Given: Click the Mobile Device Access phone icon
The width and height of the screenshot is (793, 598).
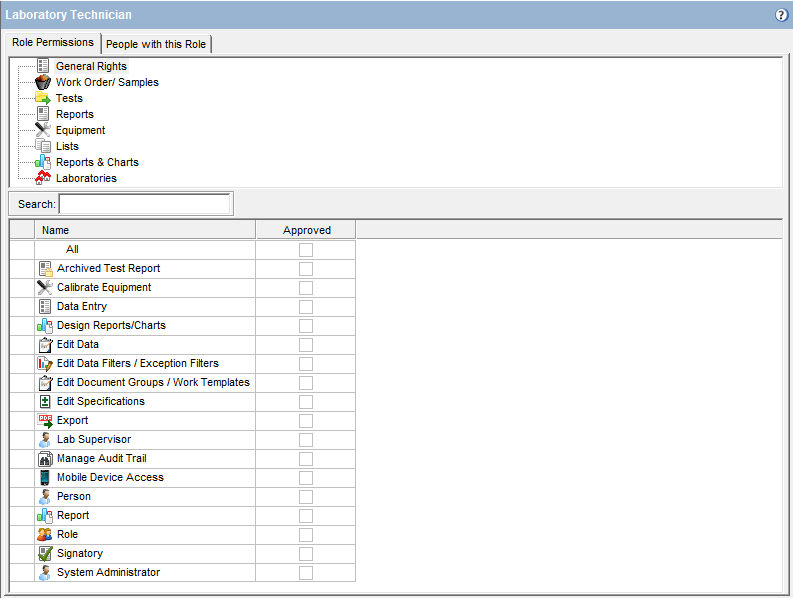Looking at the screenshot, I should (44, 478).
